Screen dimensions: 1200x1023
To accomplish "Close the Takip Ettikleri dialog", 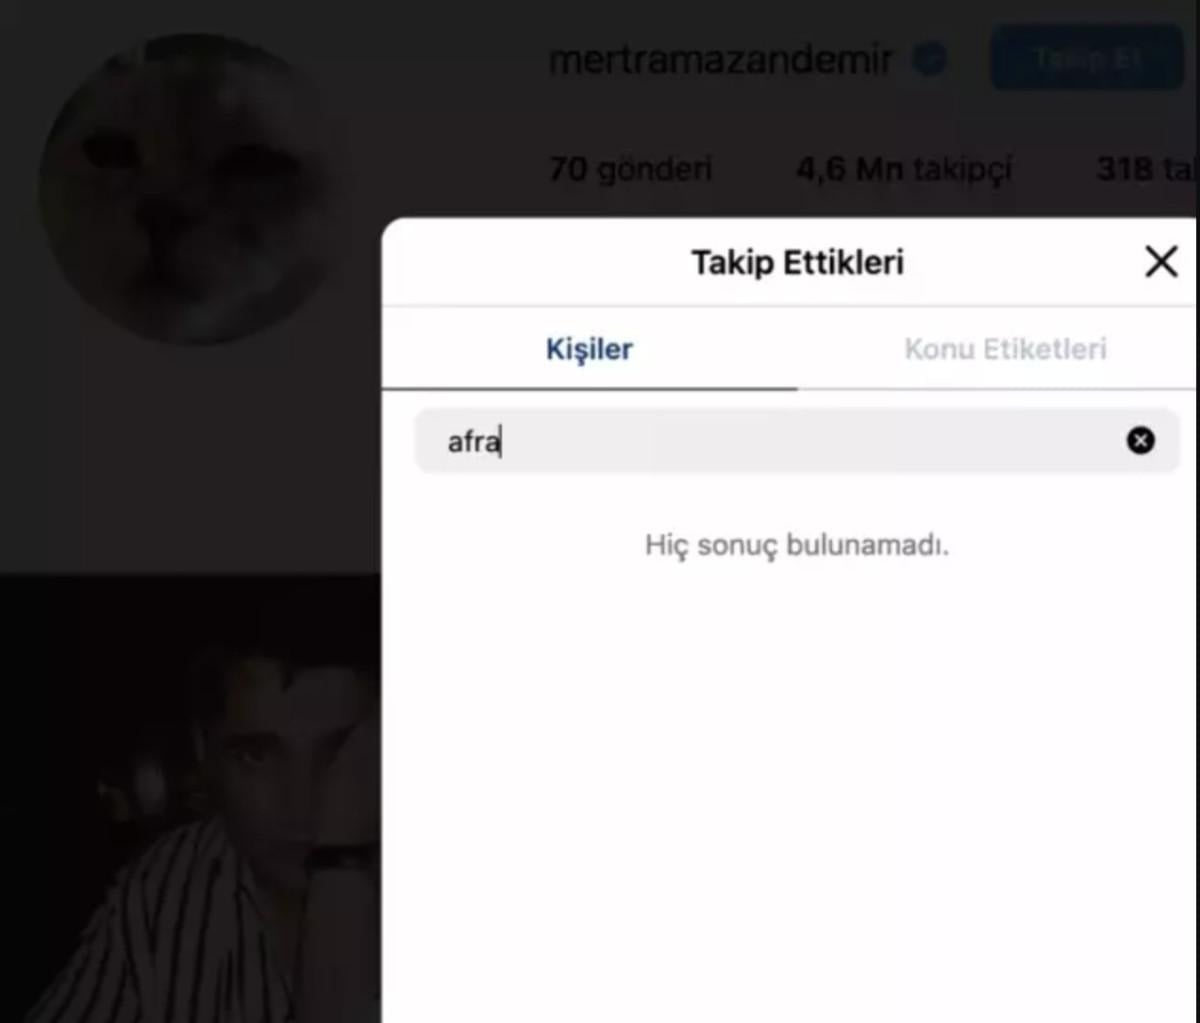I will [x=1161, y=262].
